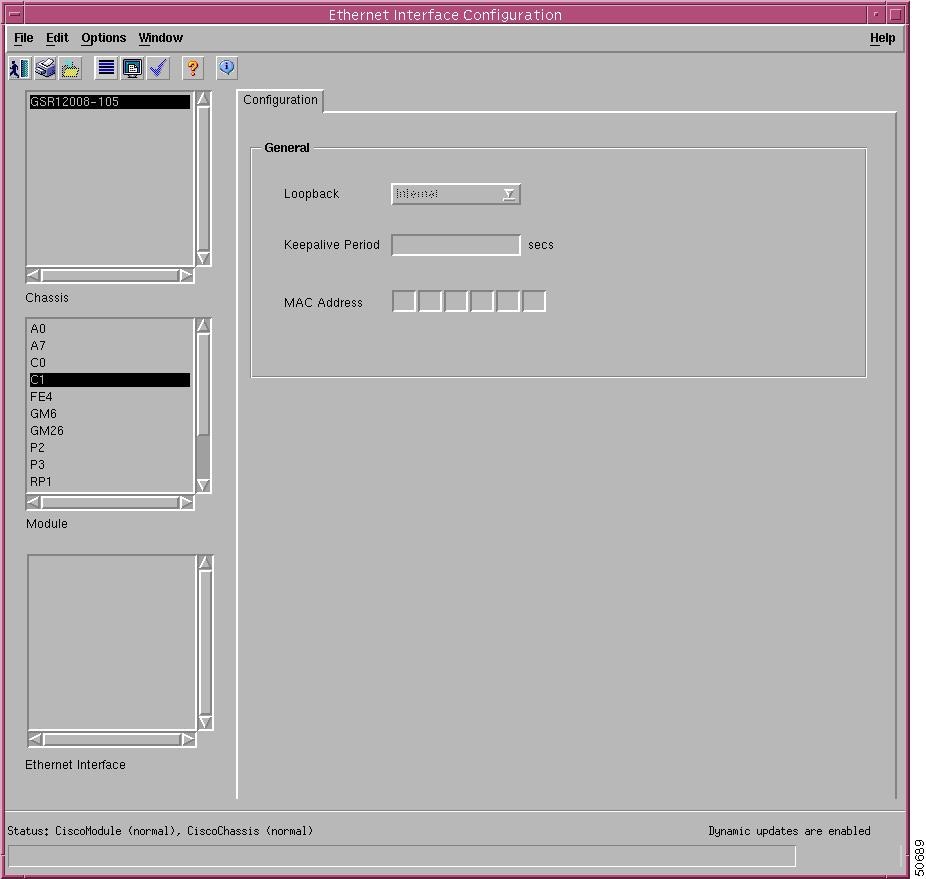Open the Edit menu
This screenshot has height=879, width=926.
57,38
